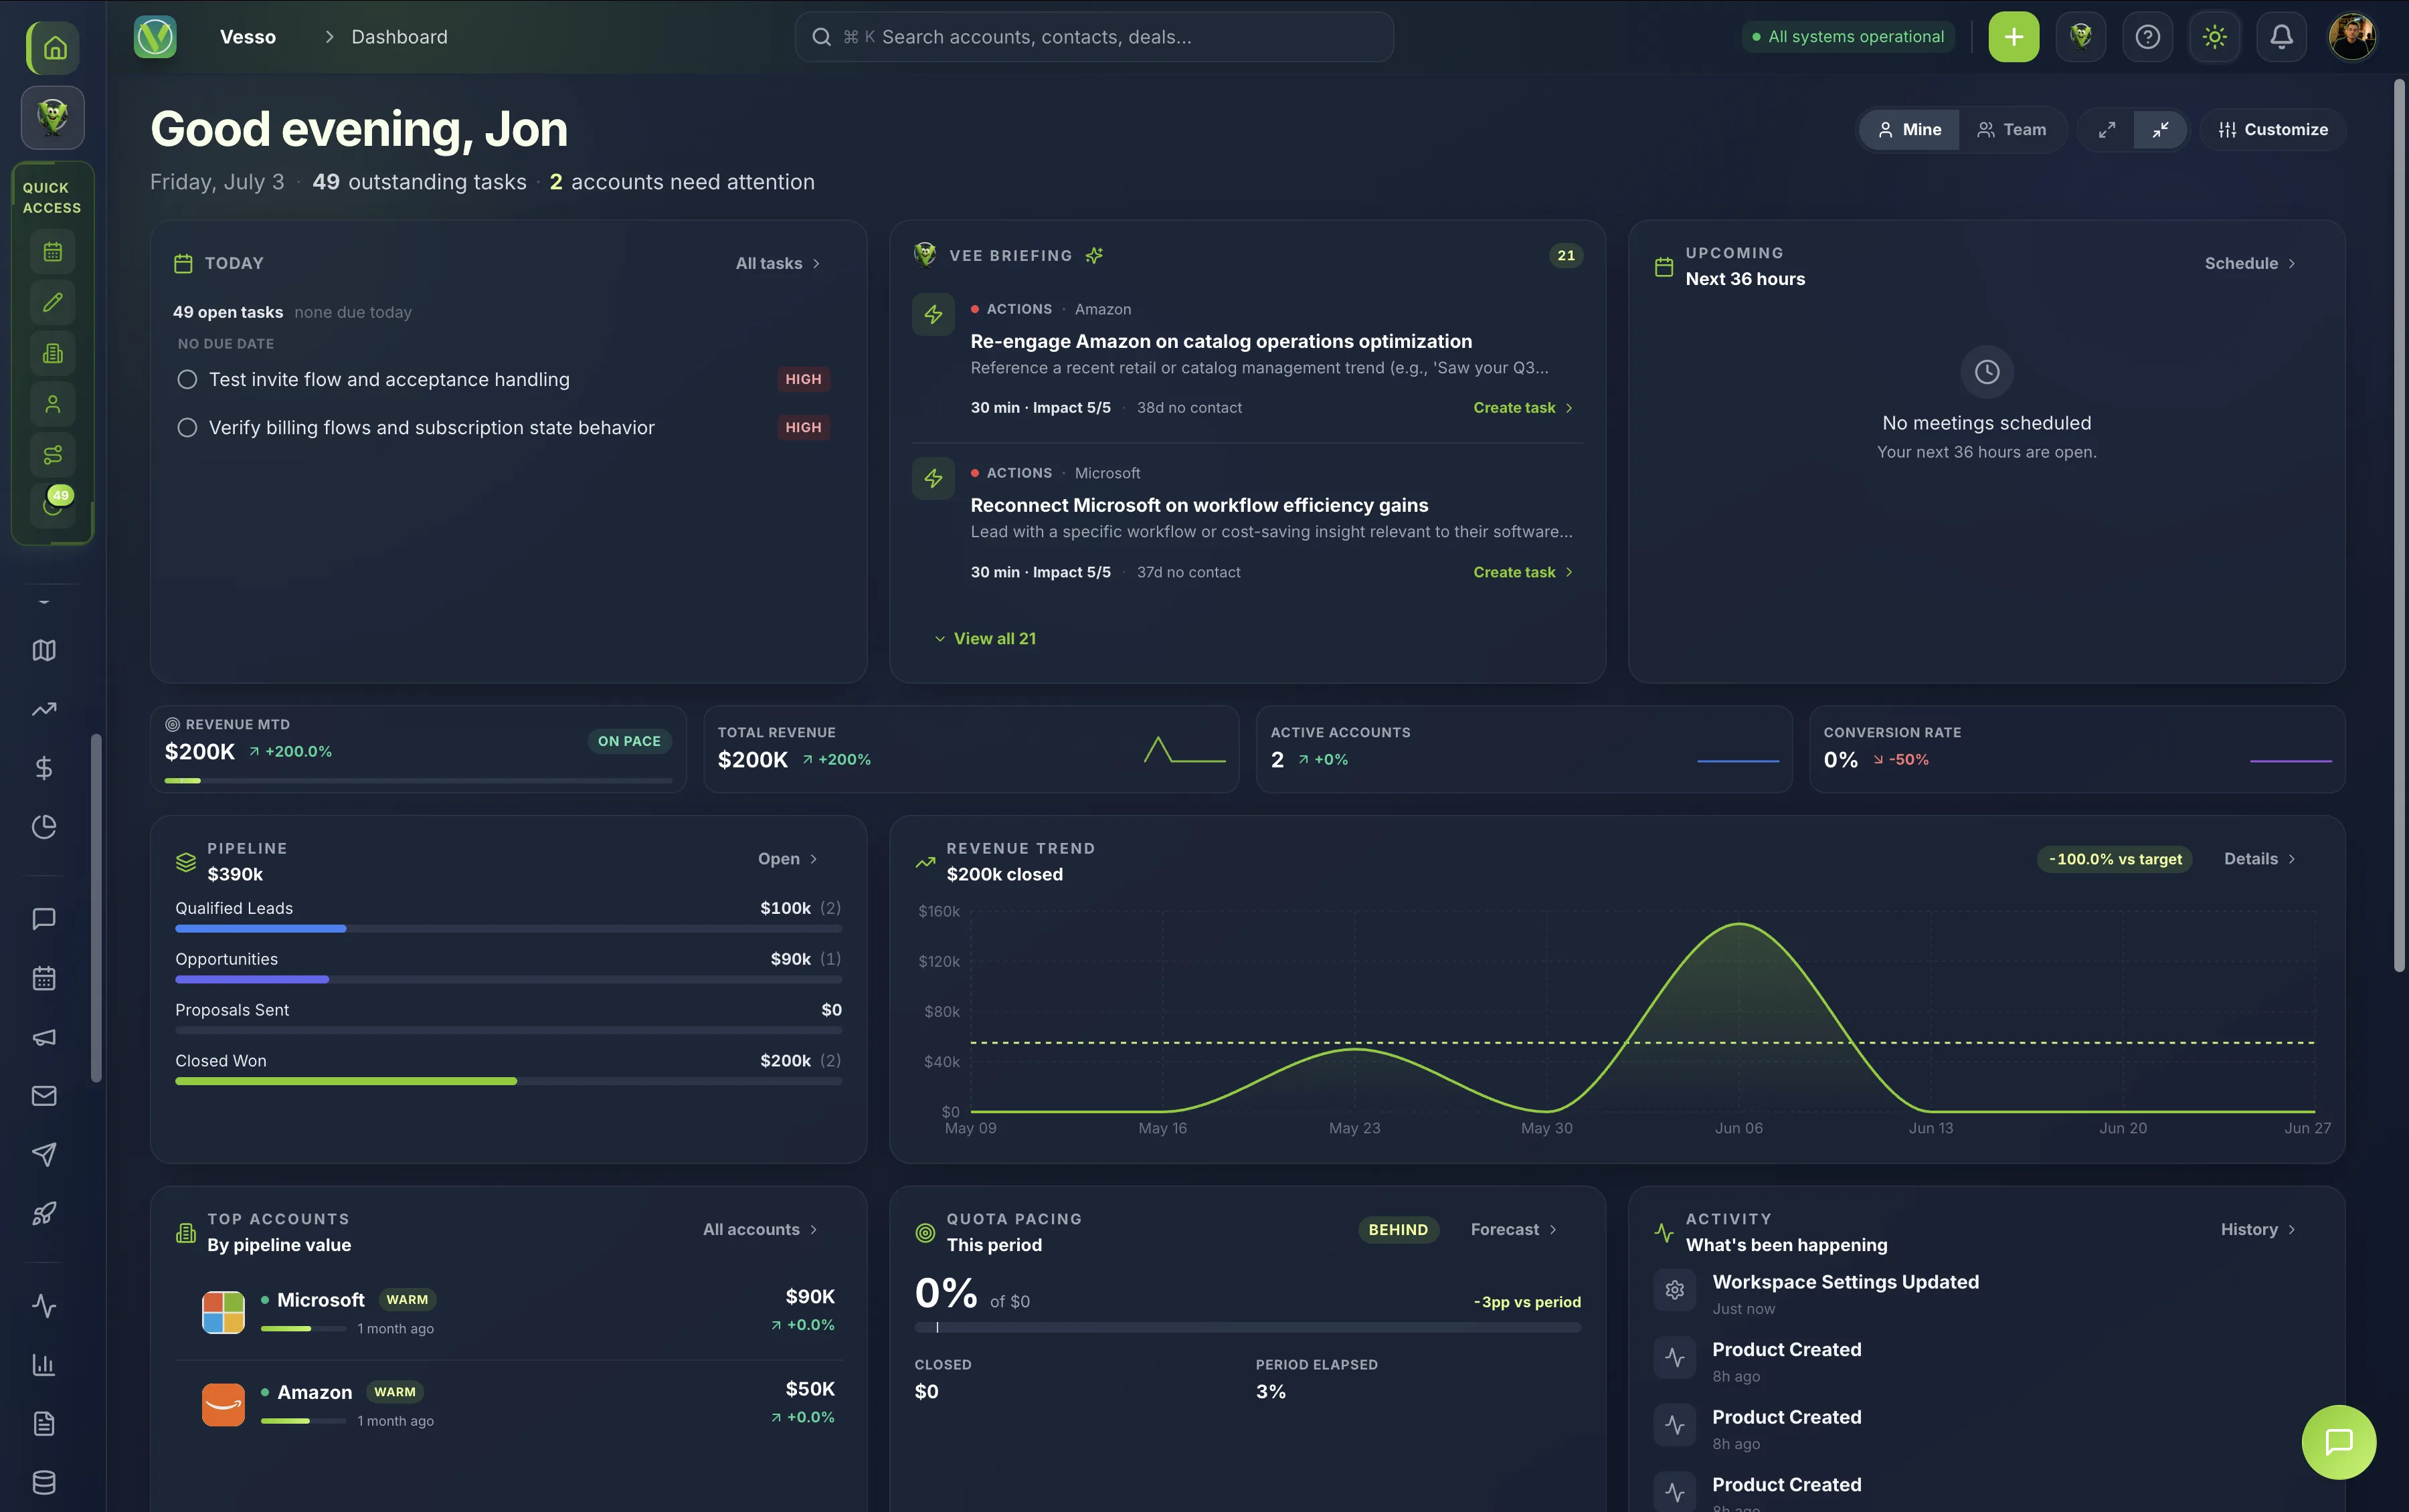Open Revenue Trend Details link
Screen dimensions: 2409x1512
pos(2259,859)
